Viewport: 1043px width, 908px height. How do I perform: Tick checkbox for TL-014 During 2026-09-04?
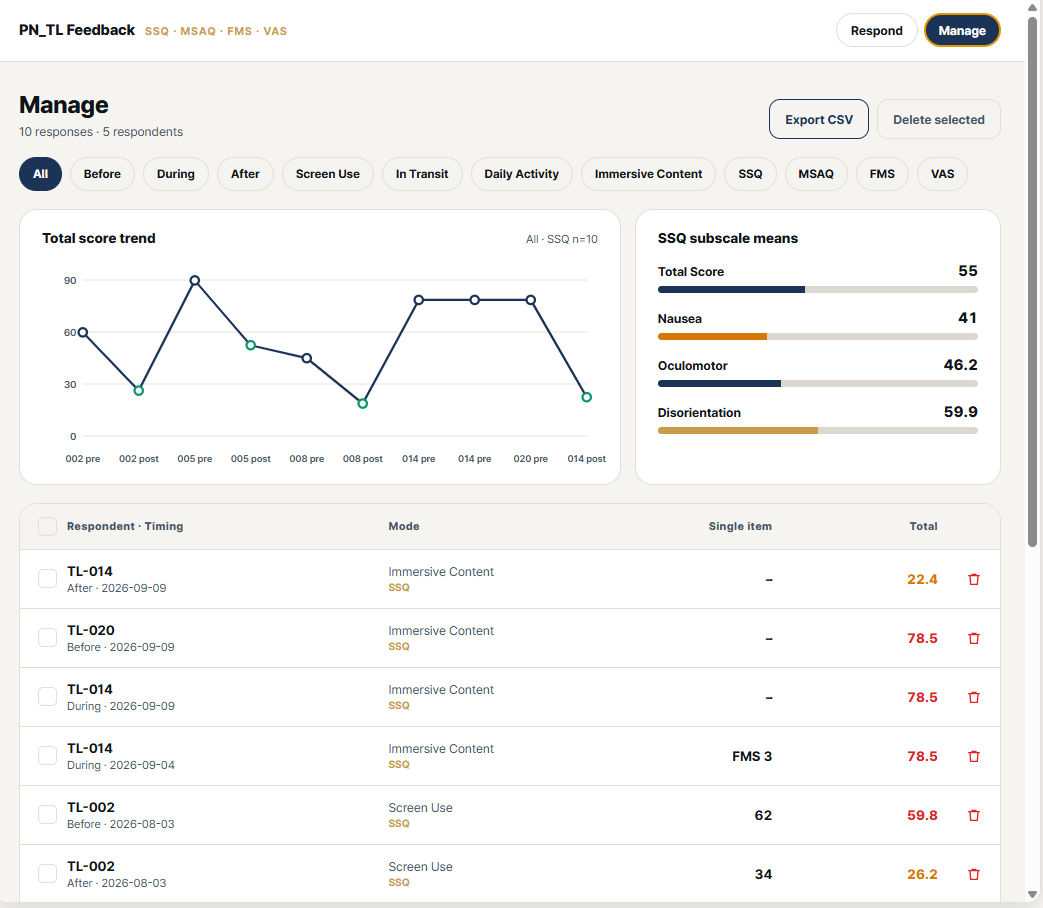(x=47, y=756)
